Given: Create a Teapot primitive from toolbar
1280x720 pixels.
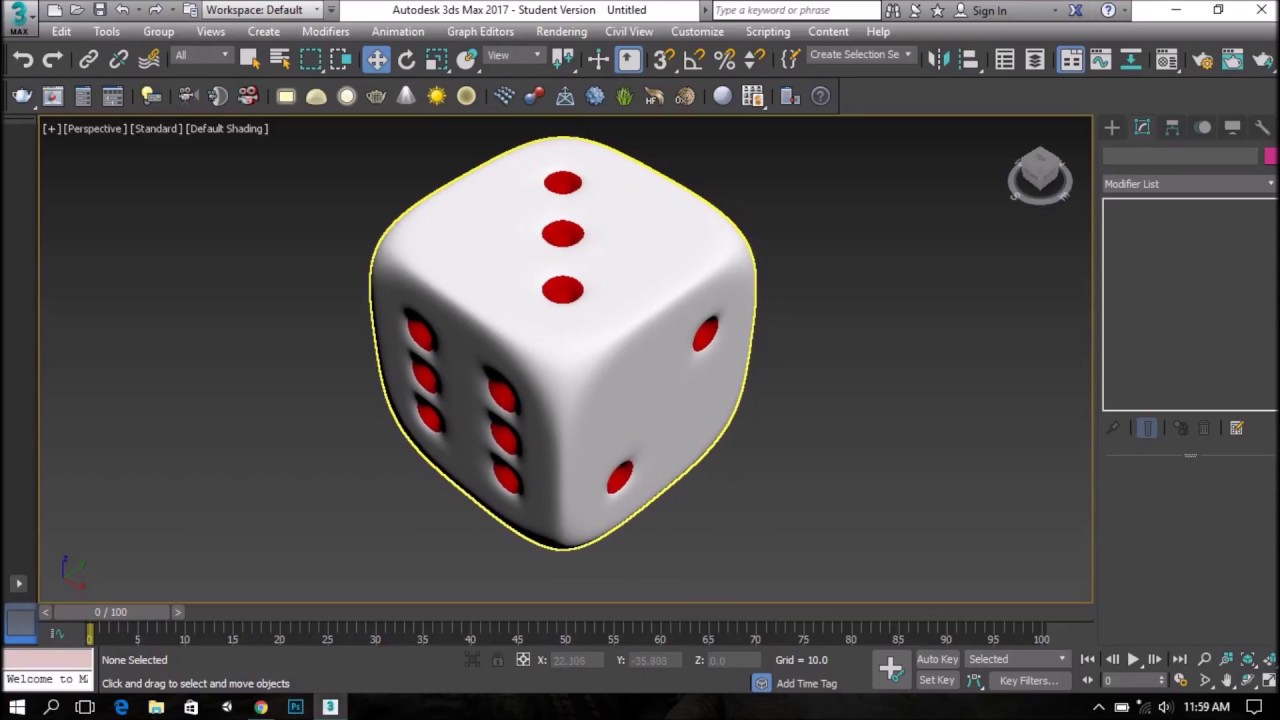Looking at the screenshot, I should click(x=376, y=96).
